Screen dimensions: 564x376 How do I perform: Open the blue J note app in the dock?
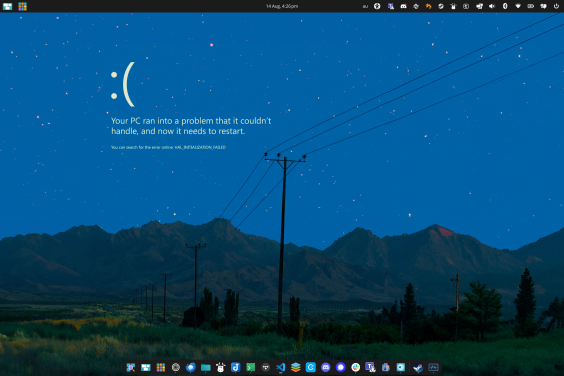point(236,367)
